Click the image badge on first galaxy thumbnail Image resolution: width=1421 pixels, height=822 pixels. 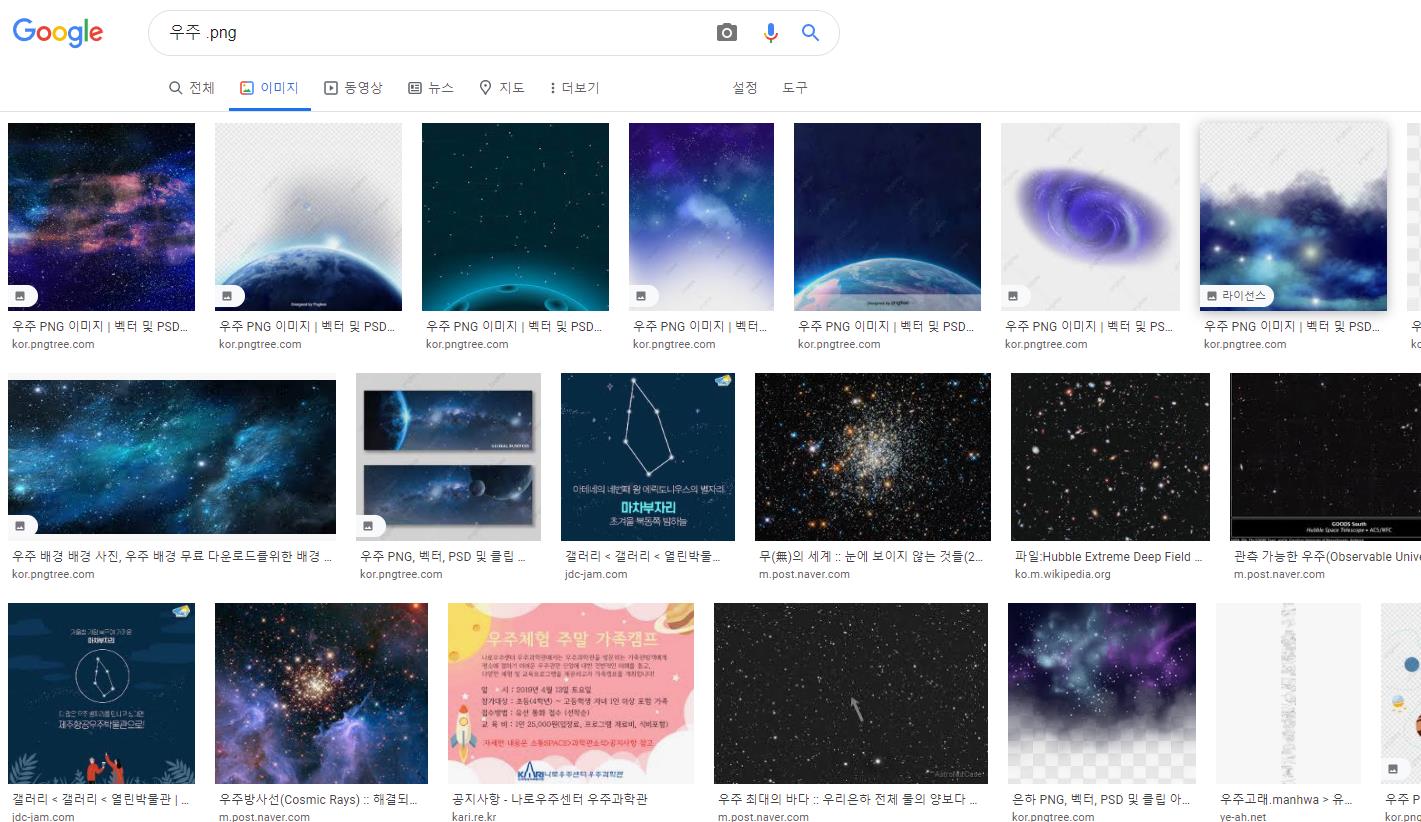[23, 295]
